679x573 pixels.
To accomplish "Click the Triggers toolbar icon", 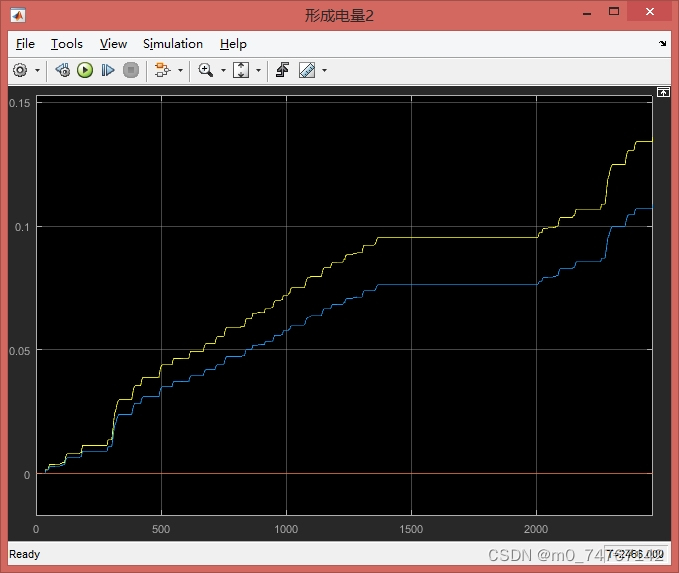I will point(283,70).
